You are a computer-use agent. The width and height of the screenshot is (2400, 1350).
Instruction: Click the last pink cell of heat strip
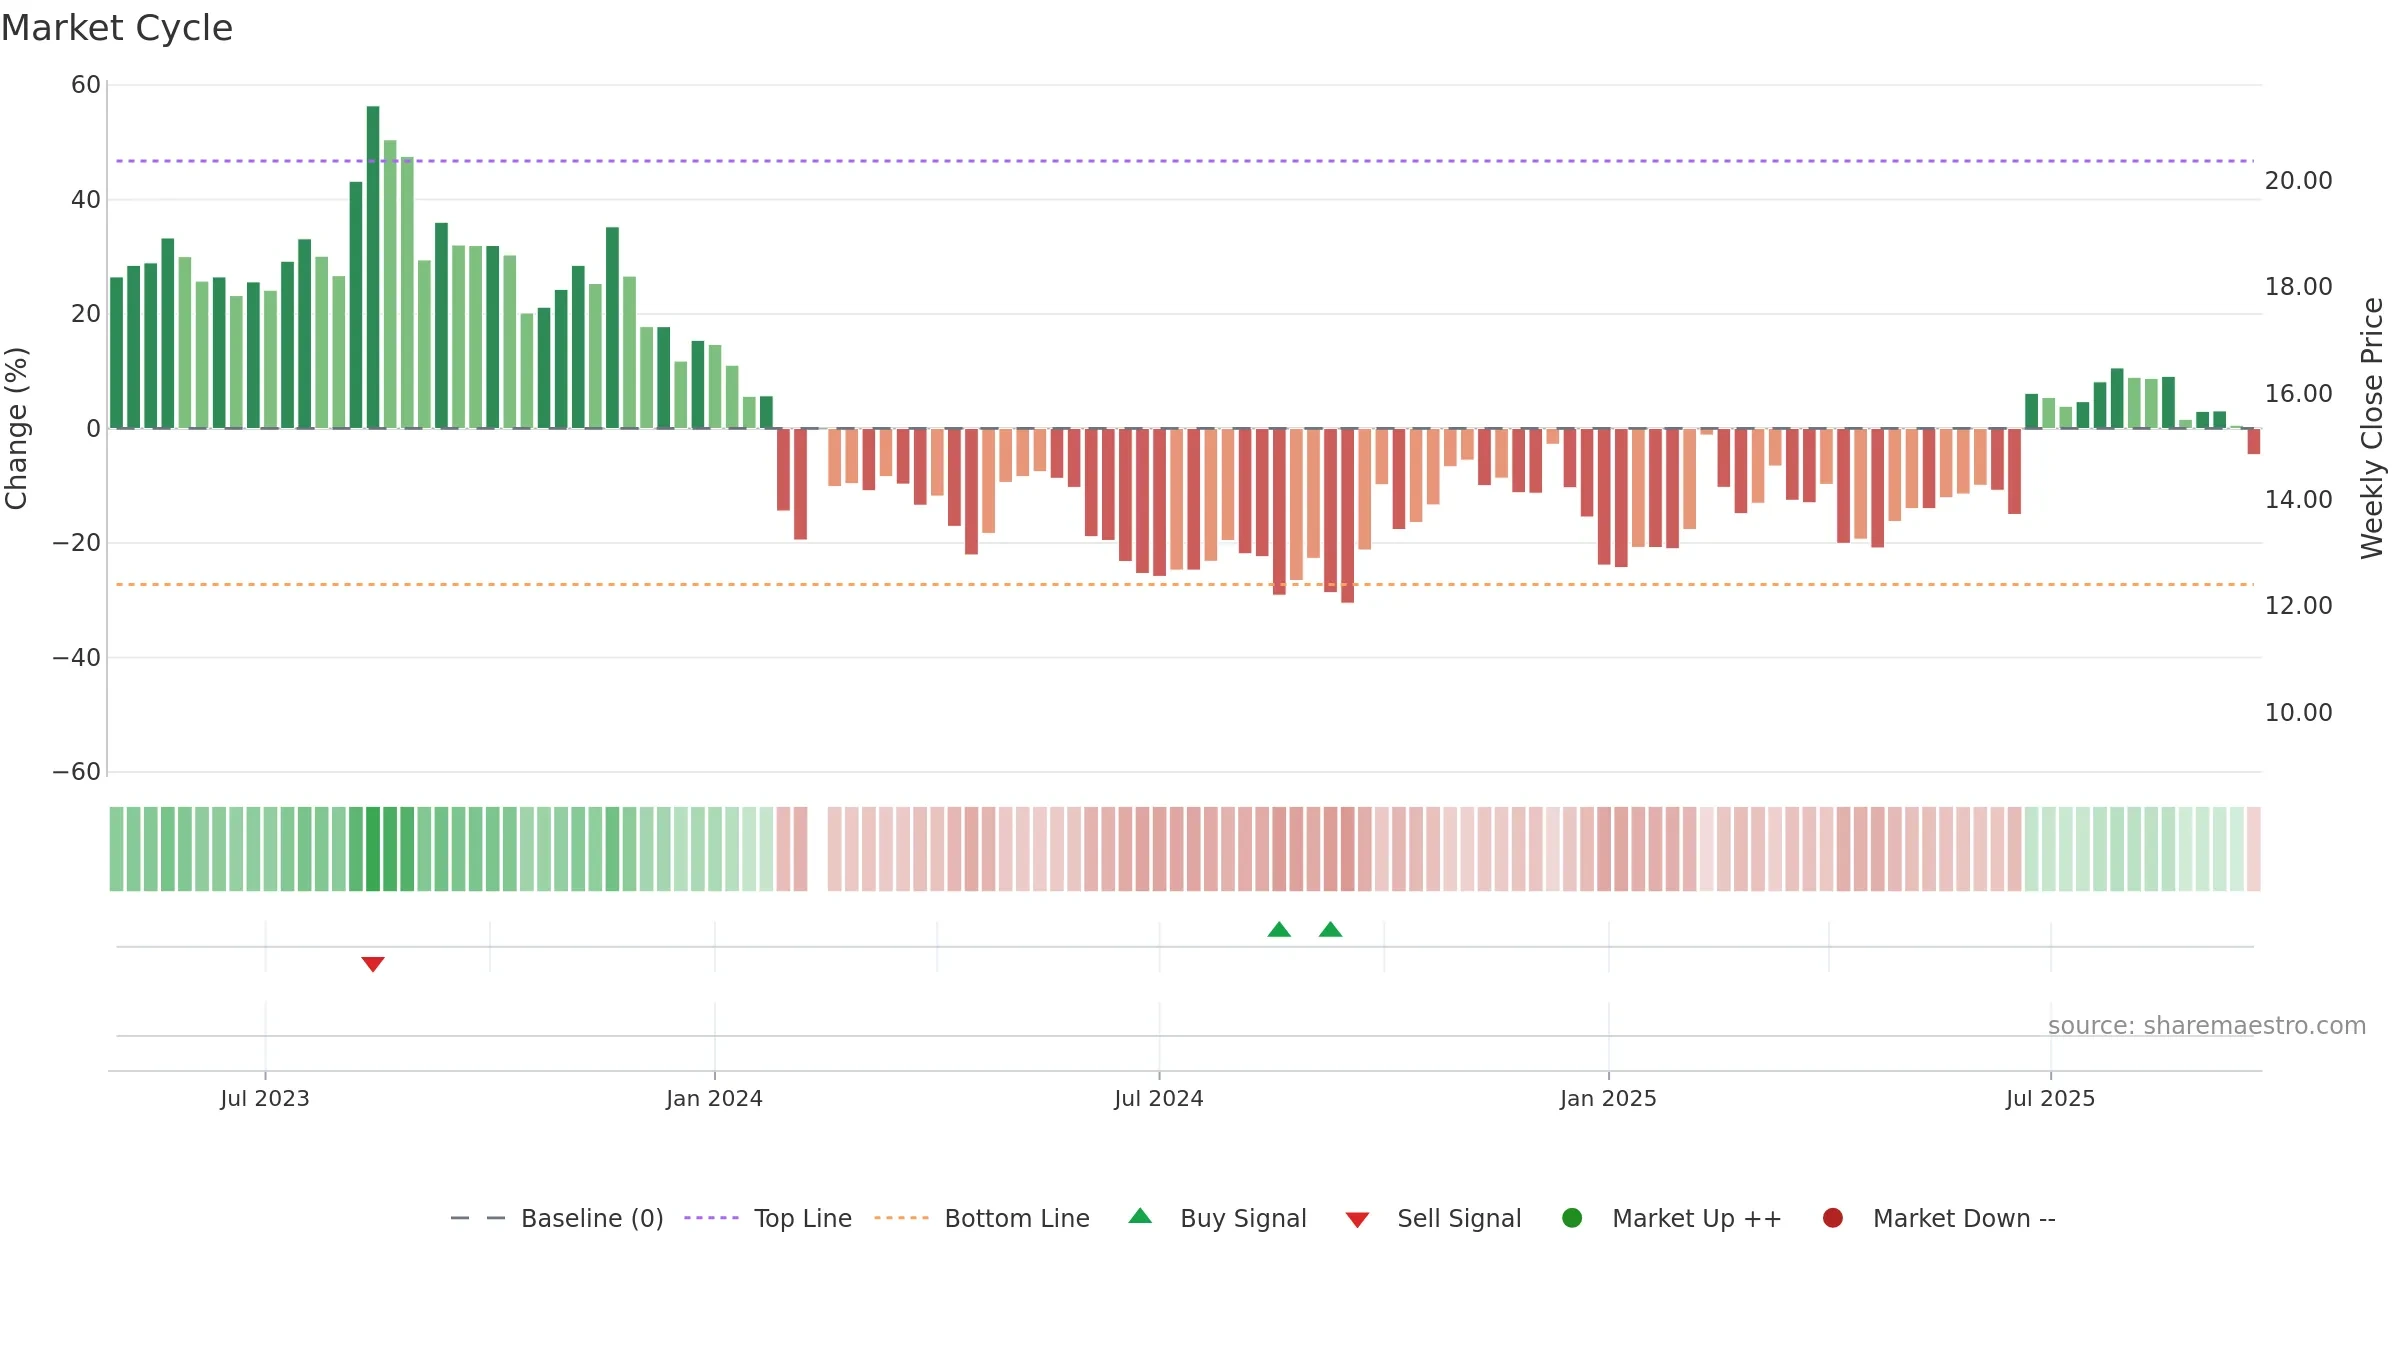(2254, 849)
